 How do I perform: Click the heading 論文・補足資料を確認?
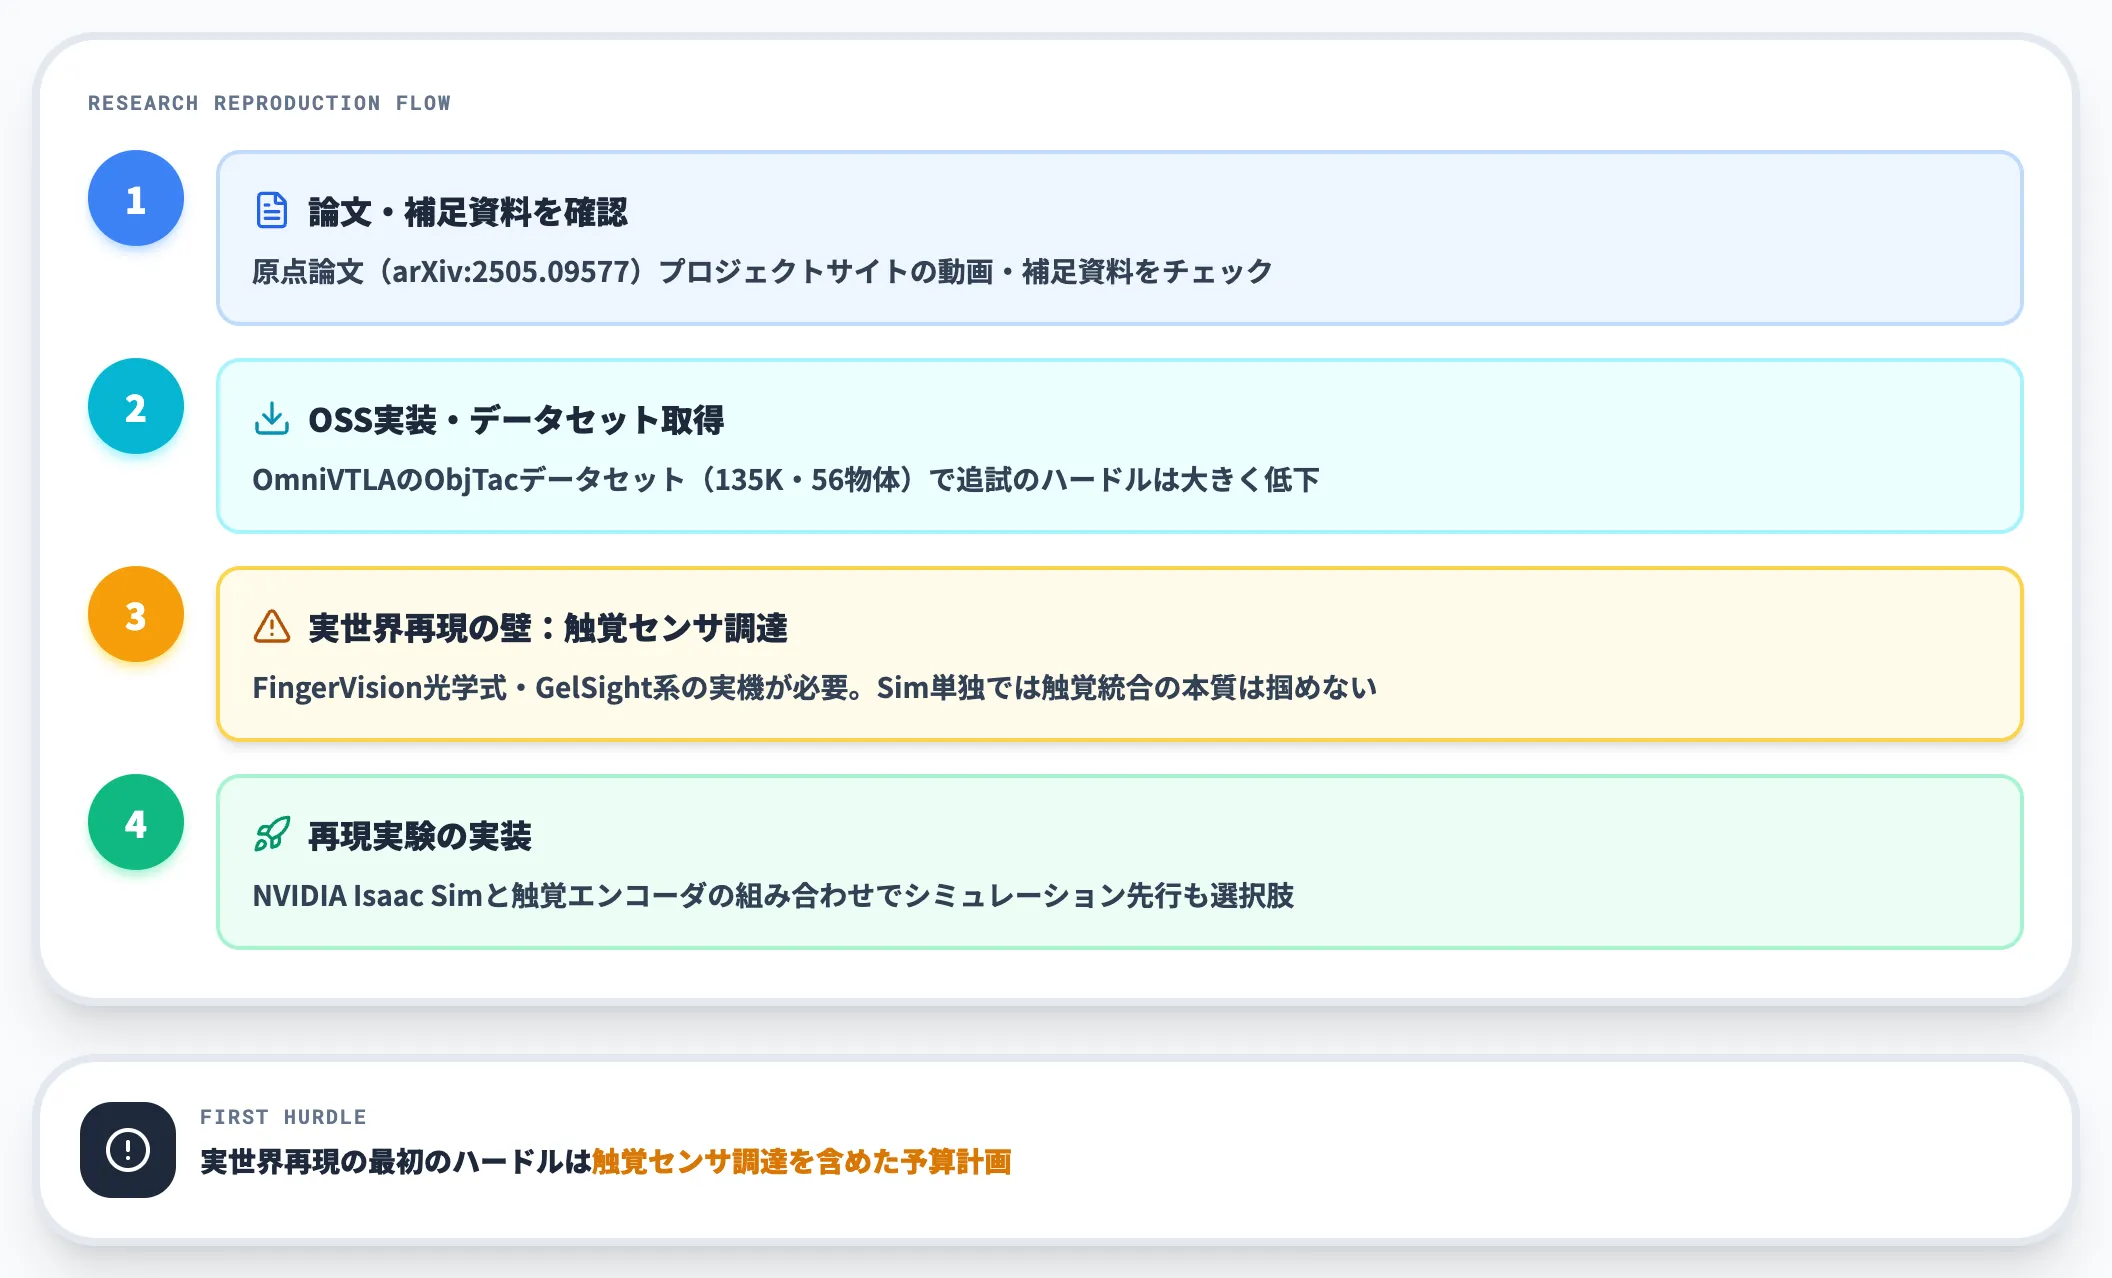pyautogui.click(x=468, y=212)
